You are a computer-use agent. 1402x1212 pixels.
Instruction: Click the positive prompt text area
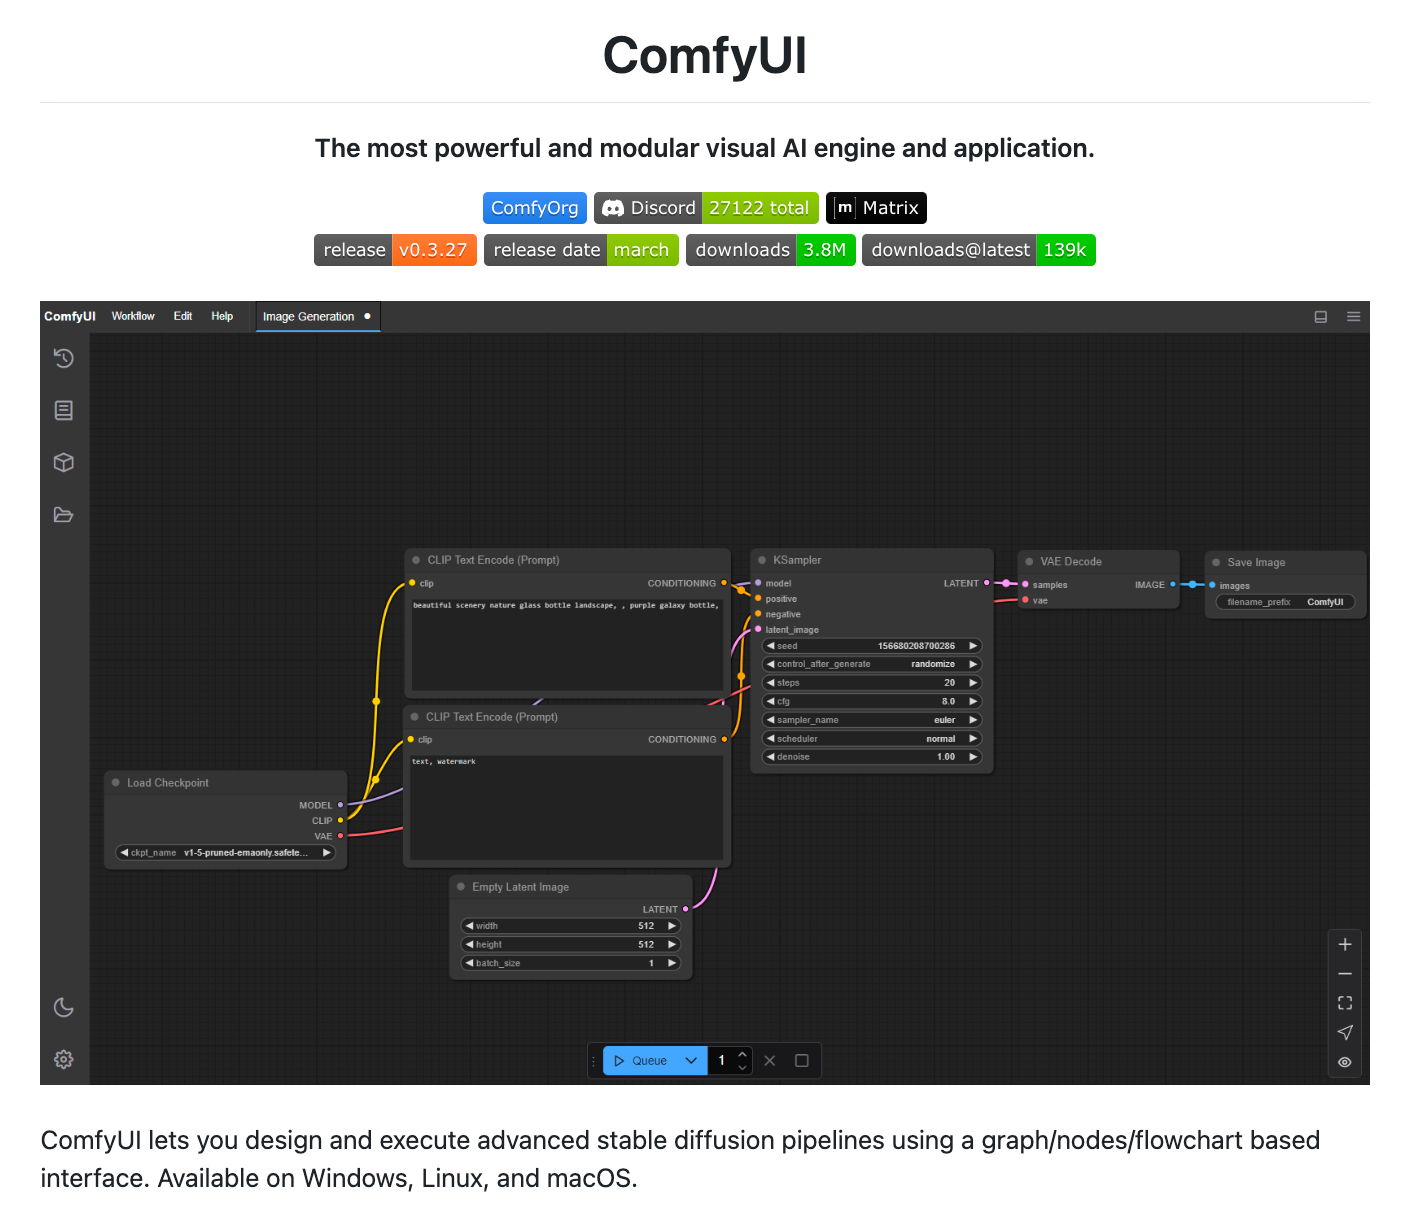(x=567, y=646)
